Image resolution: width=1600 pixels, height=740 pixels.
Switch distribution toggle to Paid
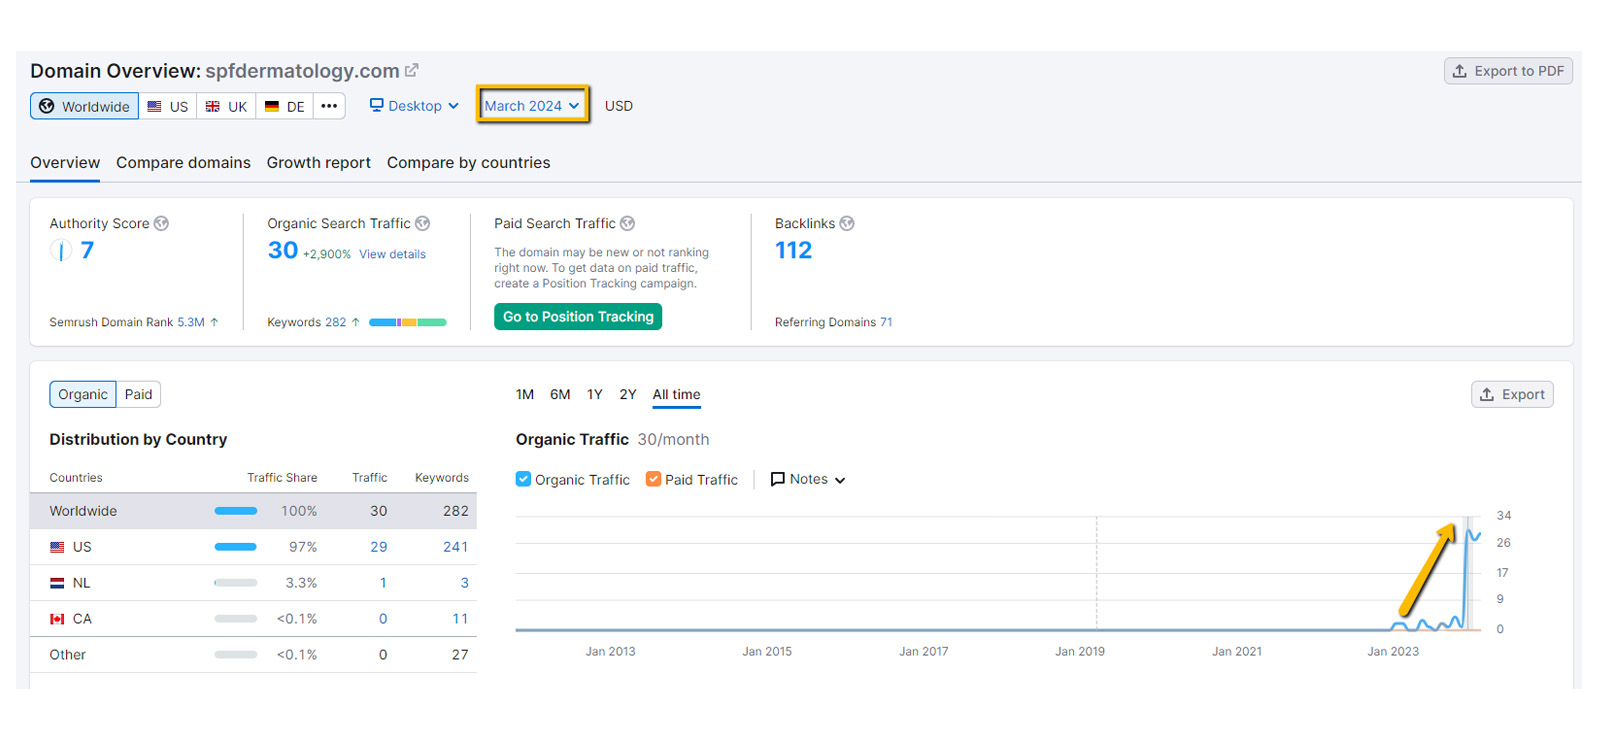[x=138, y=394]
